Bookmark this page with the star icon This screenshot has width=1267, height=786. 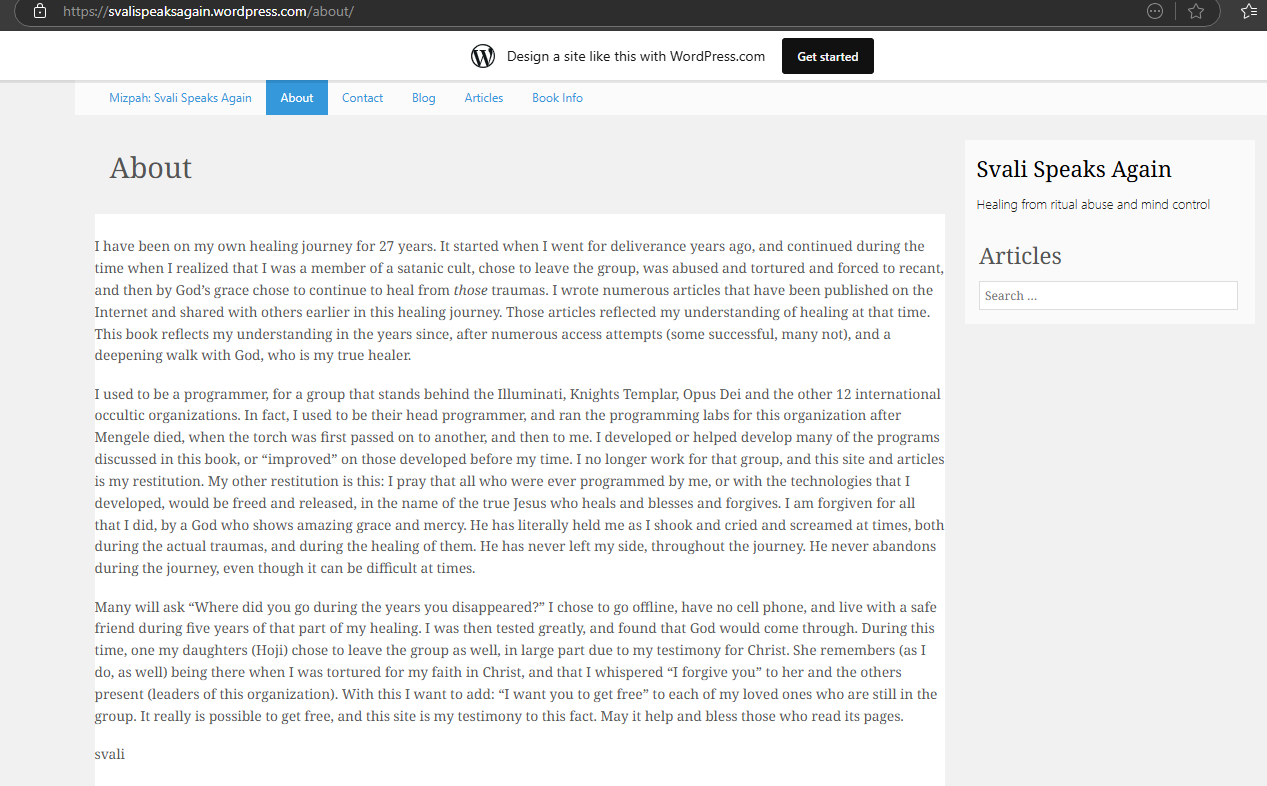[1196, 11]
